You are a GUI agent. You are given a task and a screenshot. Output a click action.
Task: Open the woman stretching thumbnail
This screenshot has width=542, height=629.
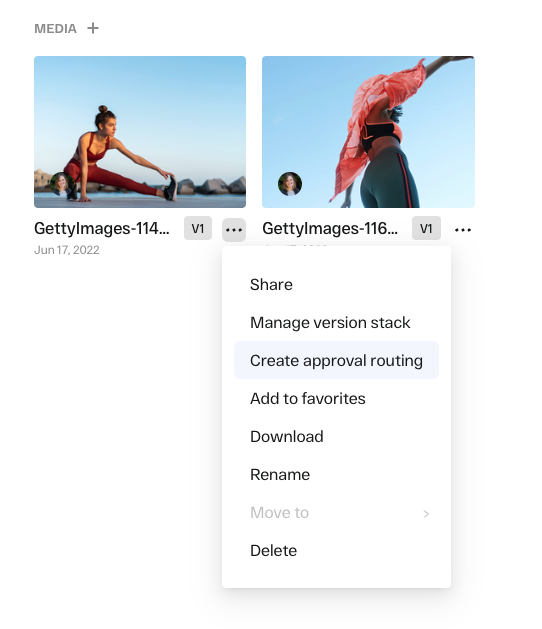(140, 132)
